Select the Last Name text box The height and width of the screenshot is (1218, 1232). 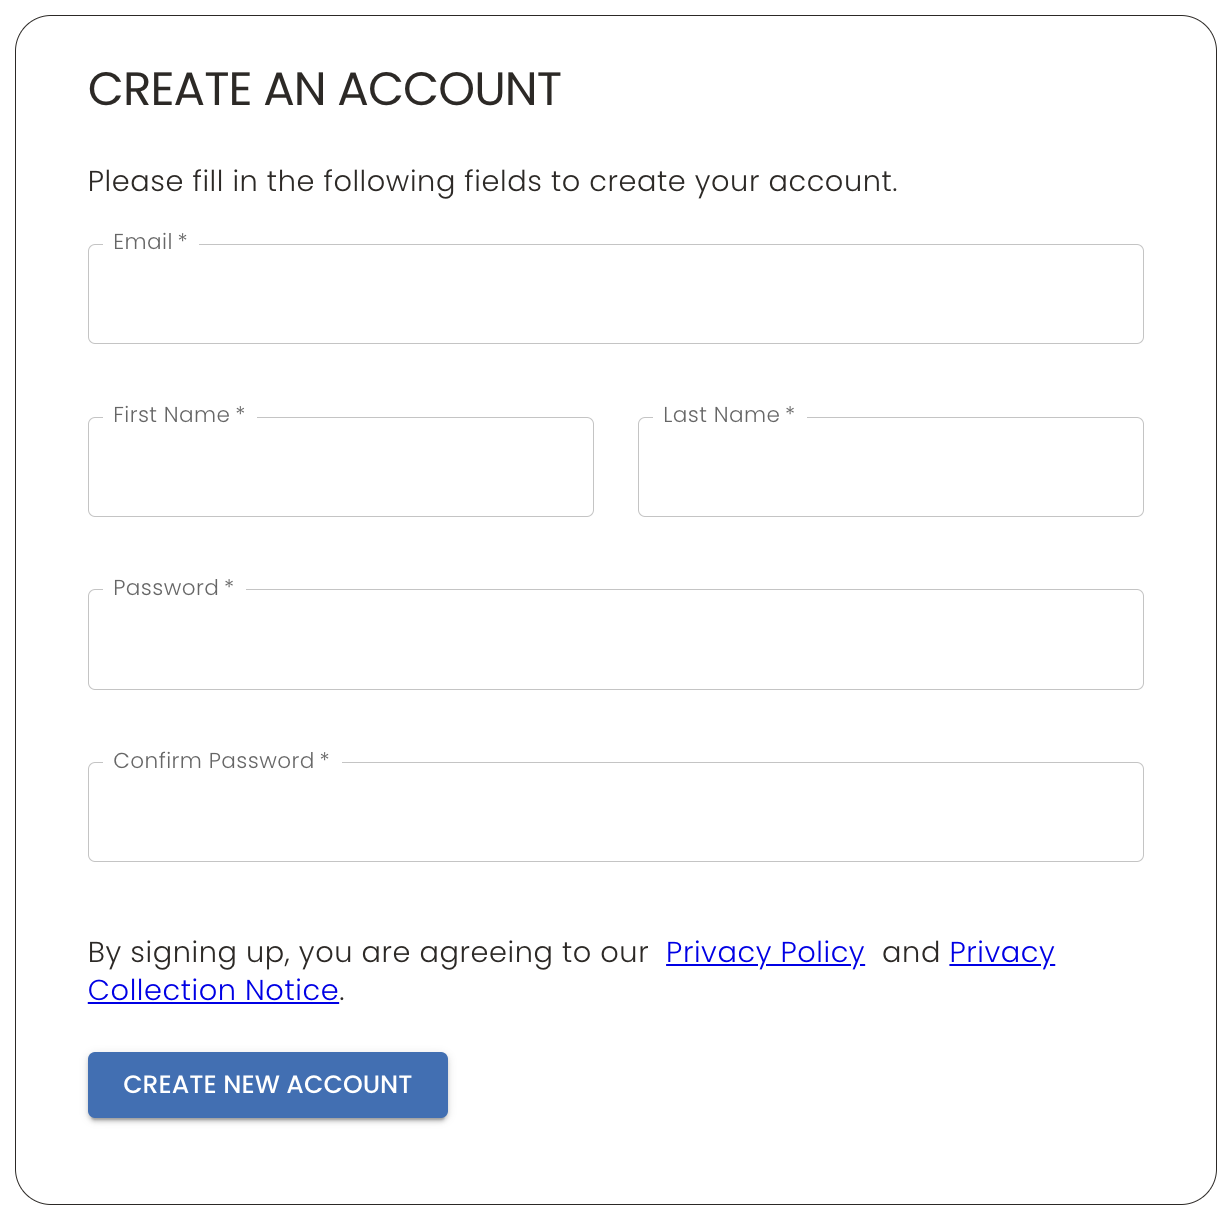point(891,467)
